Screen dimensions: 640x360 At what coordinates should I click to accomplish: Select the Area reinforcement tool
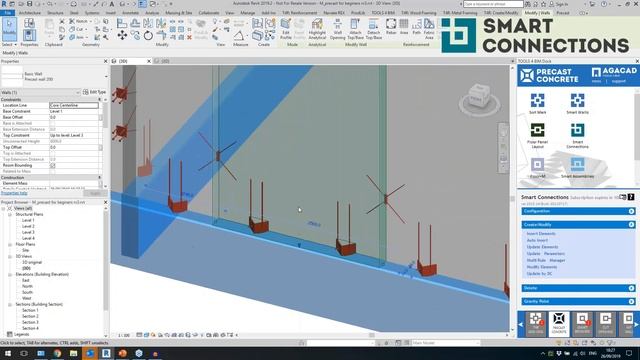pos(404,27)
